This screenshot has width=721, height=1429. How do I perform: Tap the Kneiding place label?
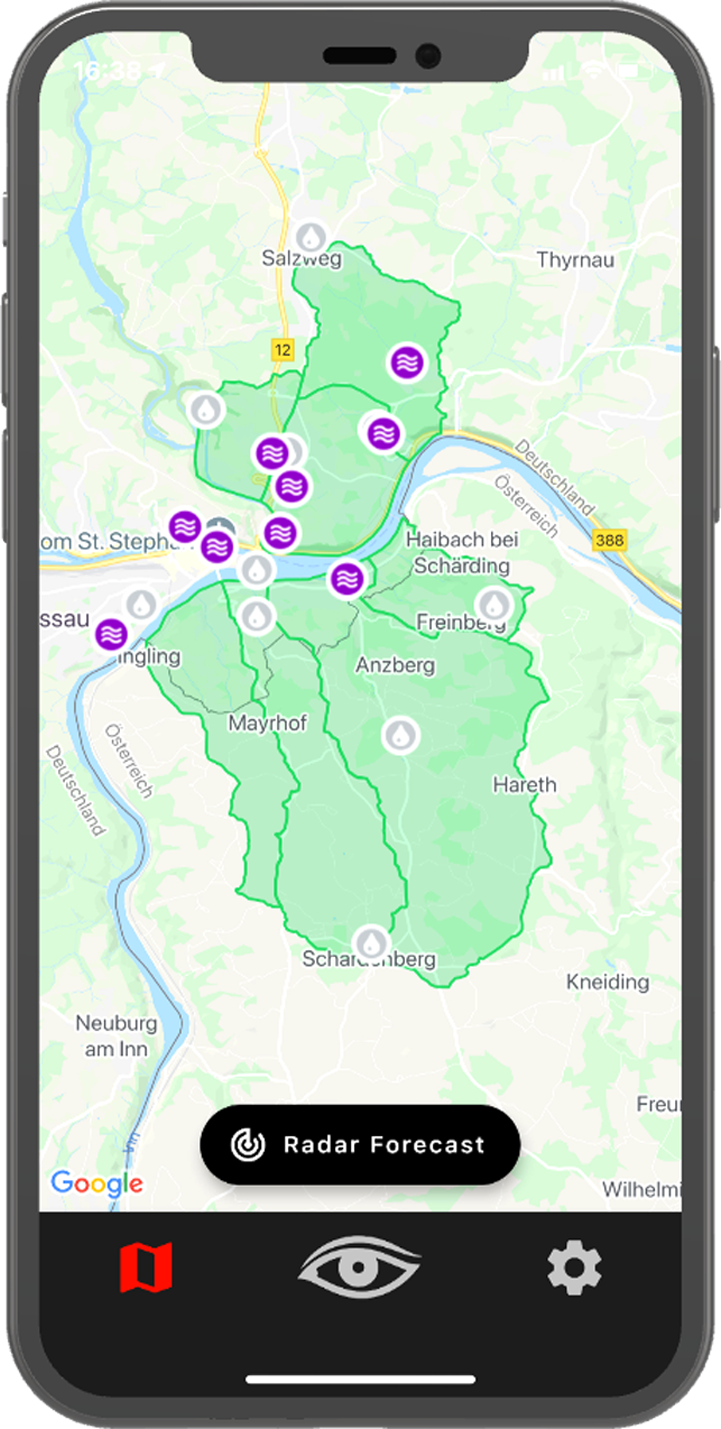pyautogui.click(x=607, y=982)
